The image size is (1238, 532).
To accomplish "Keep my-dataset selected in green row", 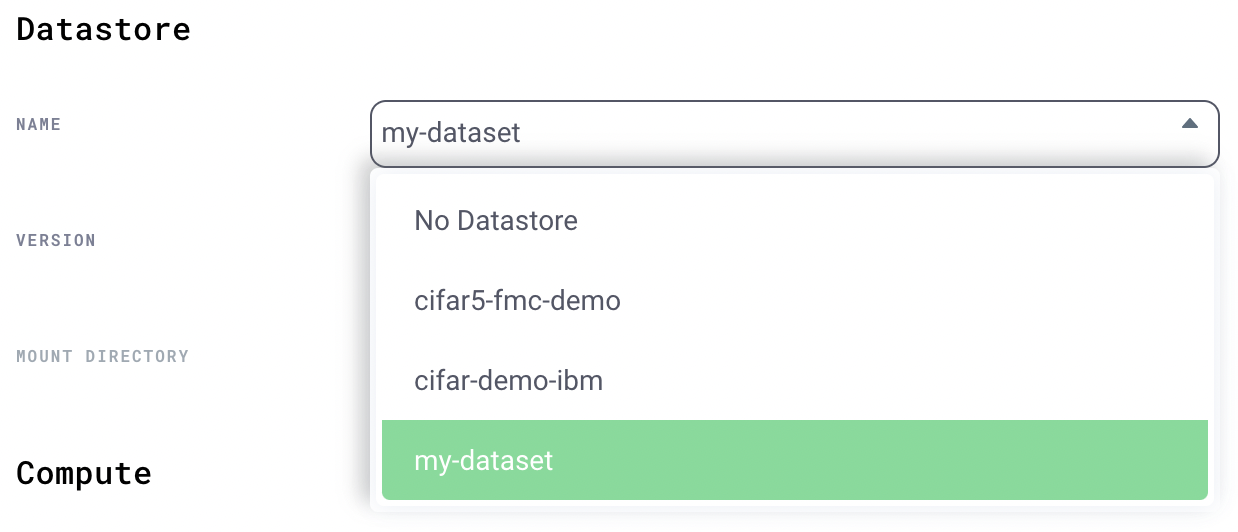I will click(795, 460).
